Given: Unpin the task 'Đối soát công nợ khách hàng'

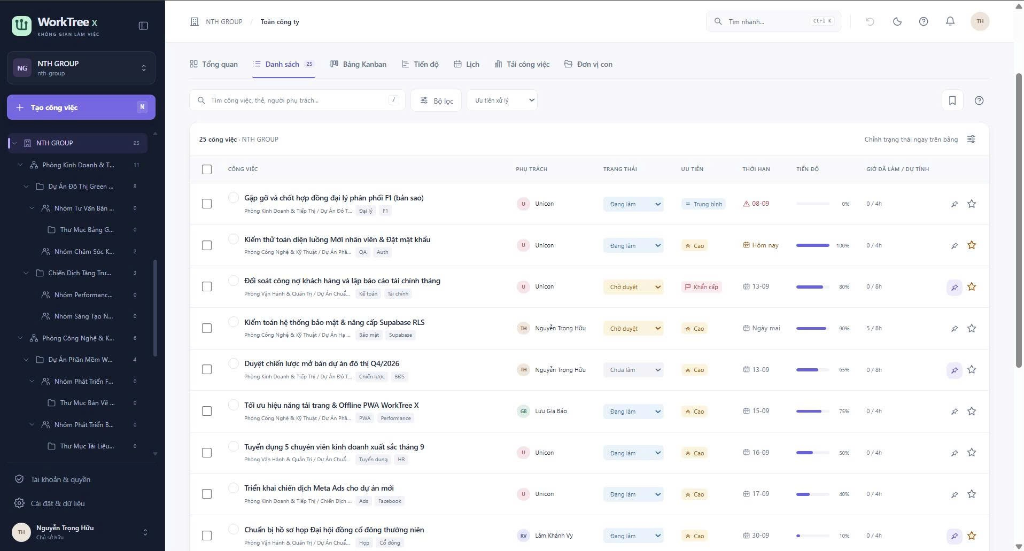Looking at the screenshot, I should 954,287.
